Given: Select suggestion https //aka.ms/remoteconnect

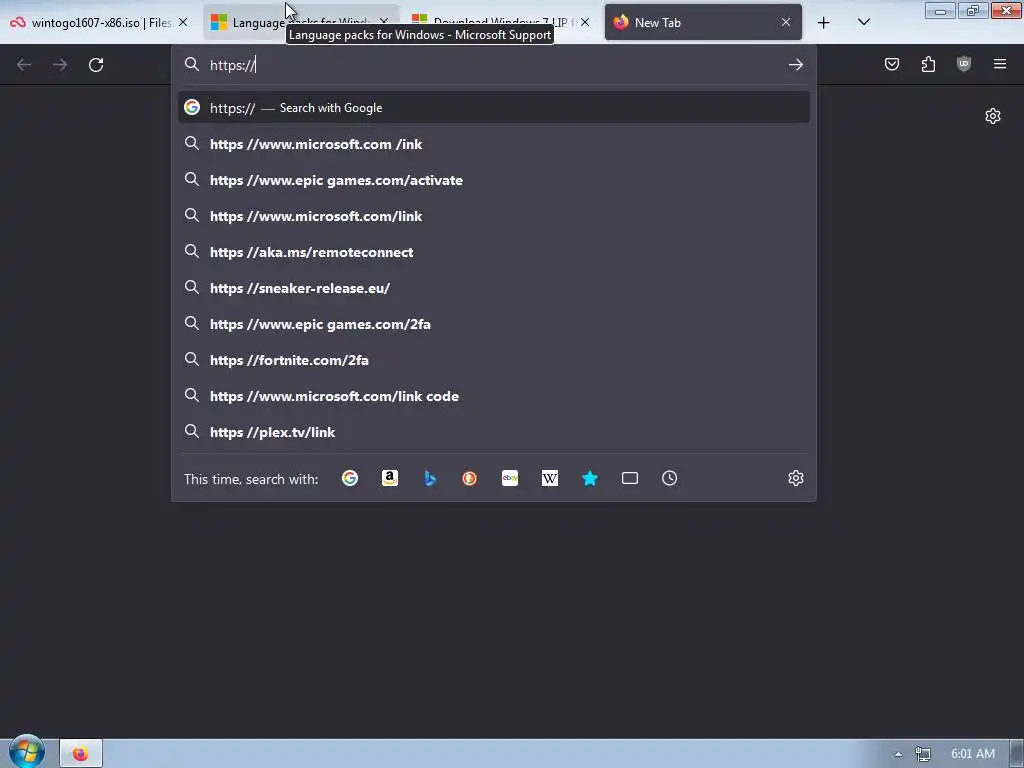Looking at the screenshot, I should click(x=494, y=252).
